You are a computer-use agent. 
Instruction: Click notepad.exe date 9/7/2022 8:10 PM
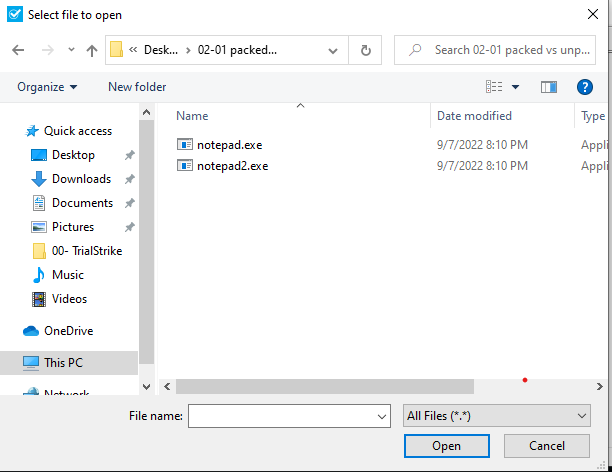(482, 145)
